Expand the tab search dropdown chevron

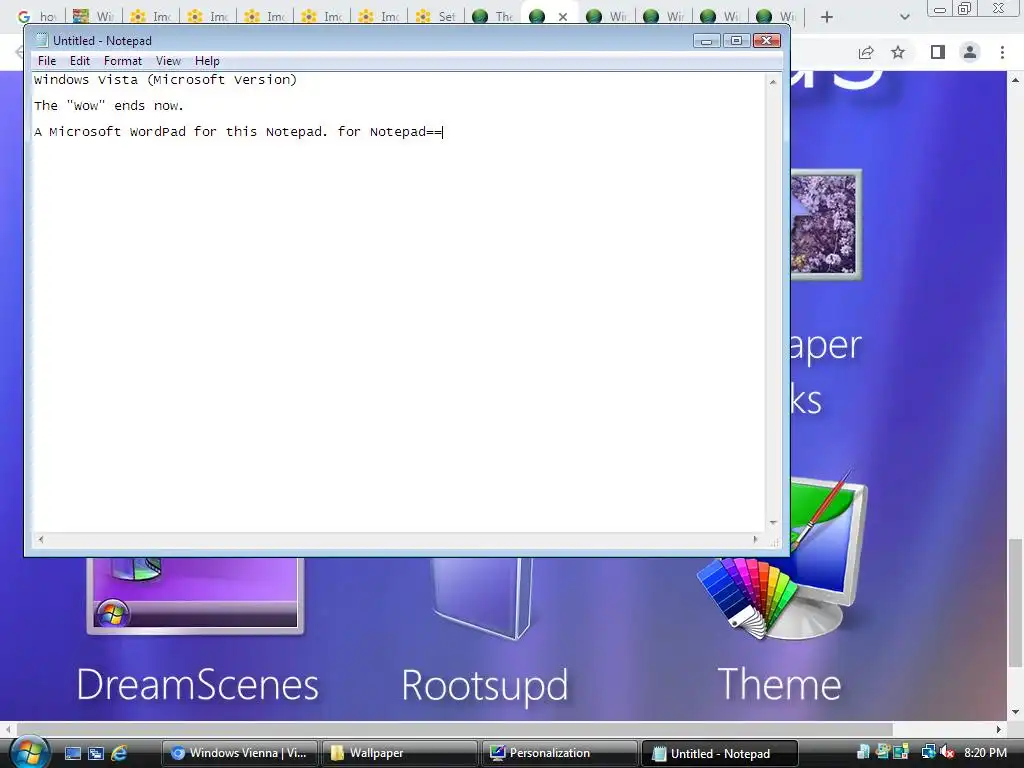pyautogui.click(x=904, y=17)
